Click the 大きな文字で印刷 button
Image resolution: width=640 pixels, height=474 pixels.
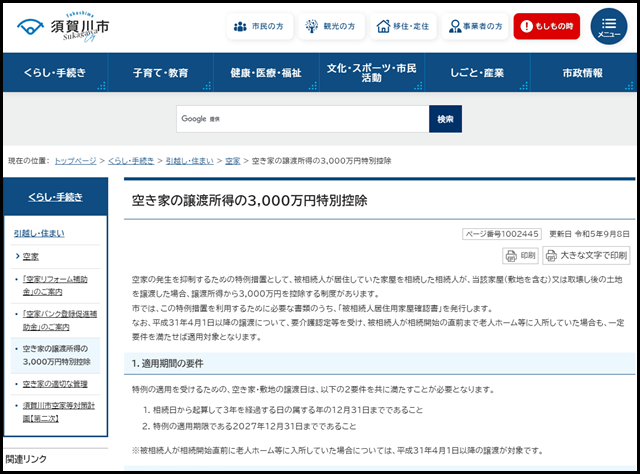coord(586,256)
